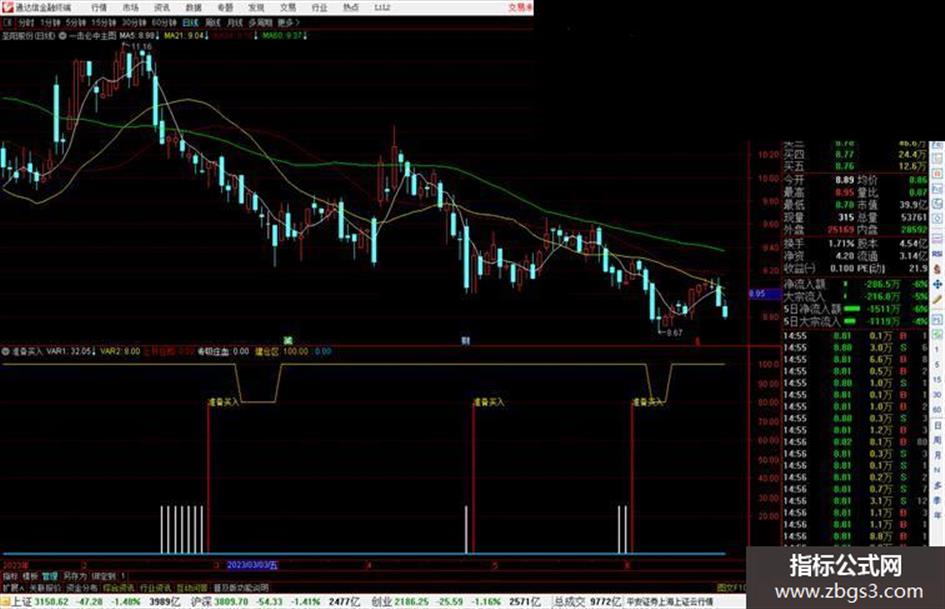Switch to the 30分钟 period
Screen dimensions: 945x609
coord(134,23)
